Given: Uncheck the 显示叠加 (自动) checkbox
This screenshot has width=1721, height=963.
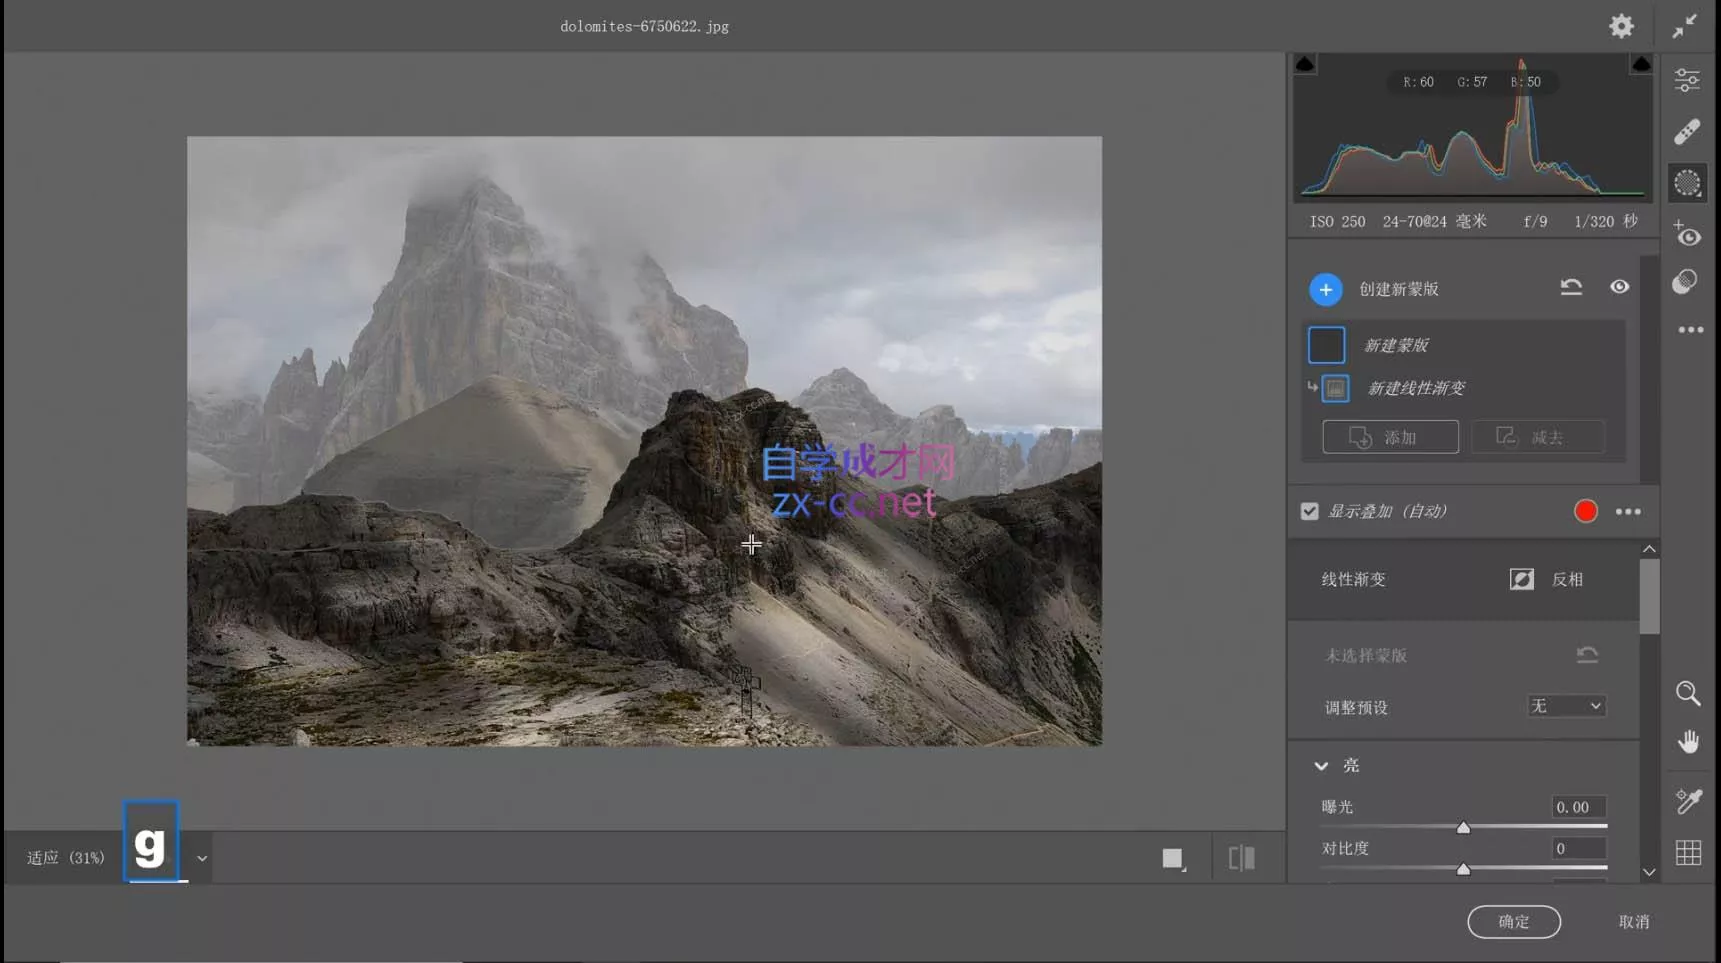Looking at the screenshot, I should point(1309,511).
